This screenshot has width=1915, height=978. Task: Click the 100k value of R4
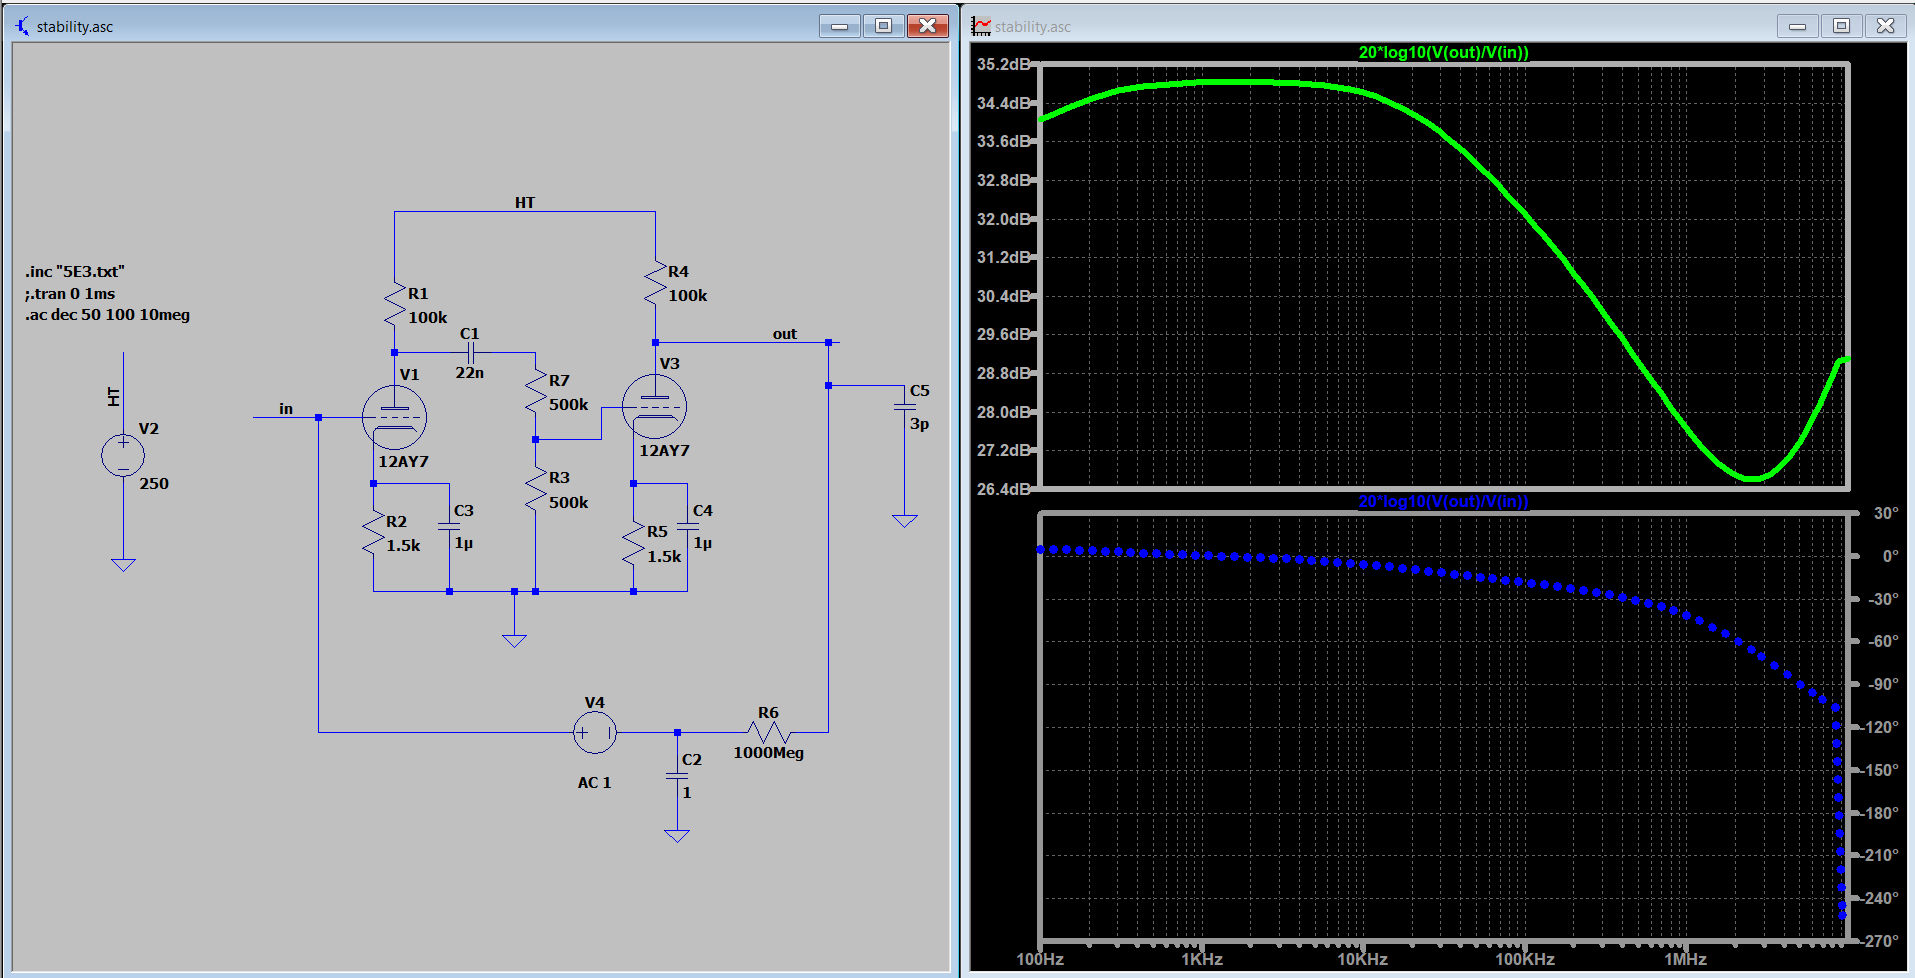pos(688,296)
